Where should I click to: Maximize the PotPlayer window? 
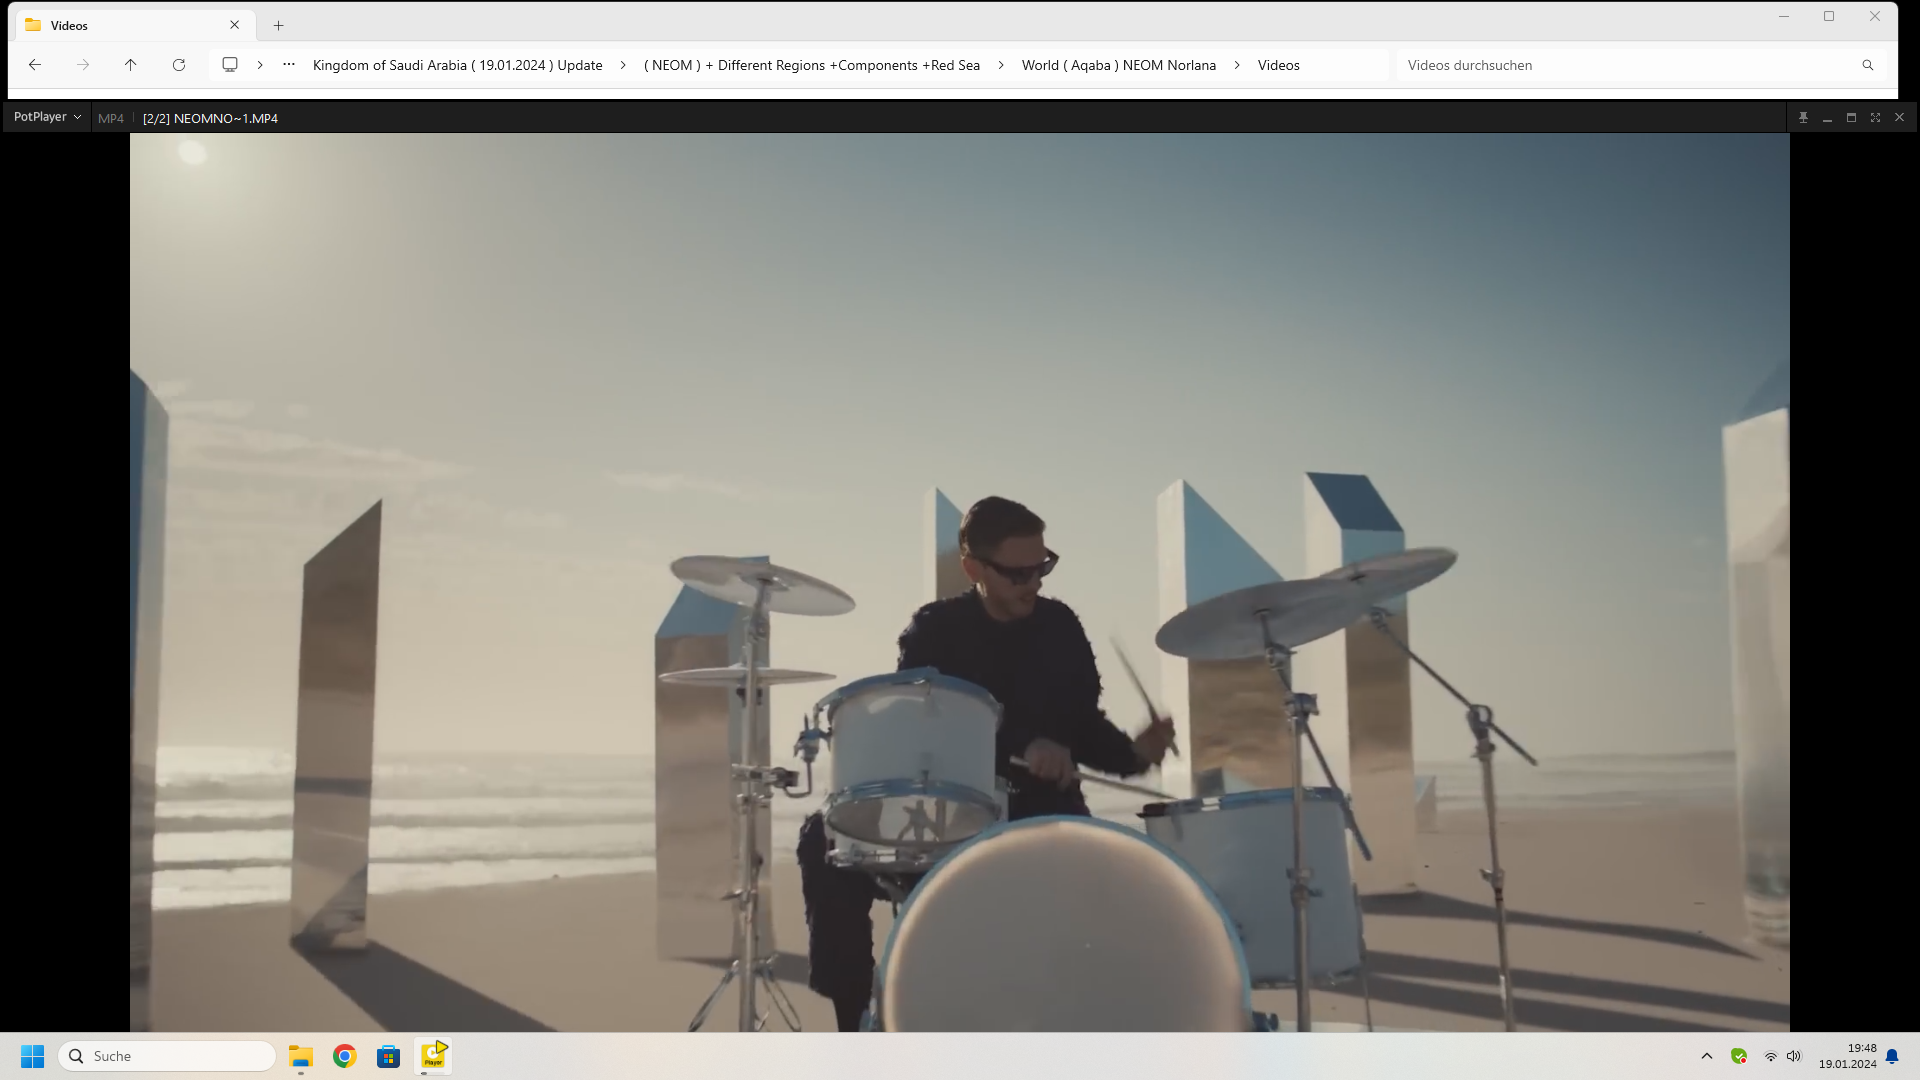pyautogui.click(x=1851, y=118)
